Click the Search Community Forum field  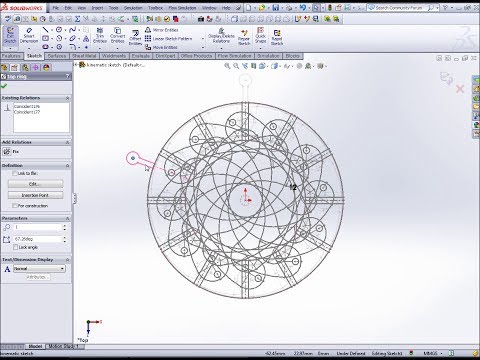(x=400, y=7)
